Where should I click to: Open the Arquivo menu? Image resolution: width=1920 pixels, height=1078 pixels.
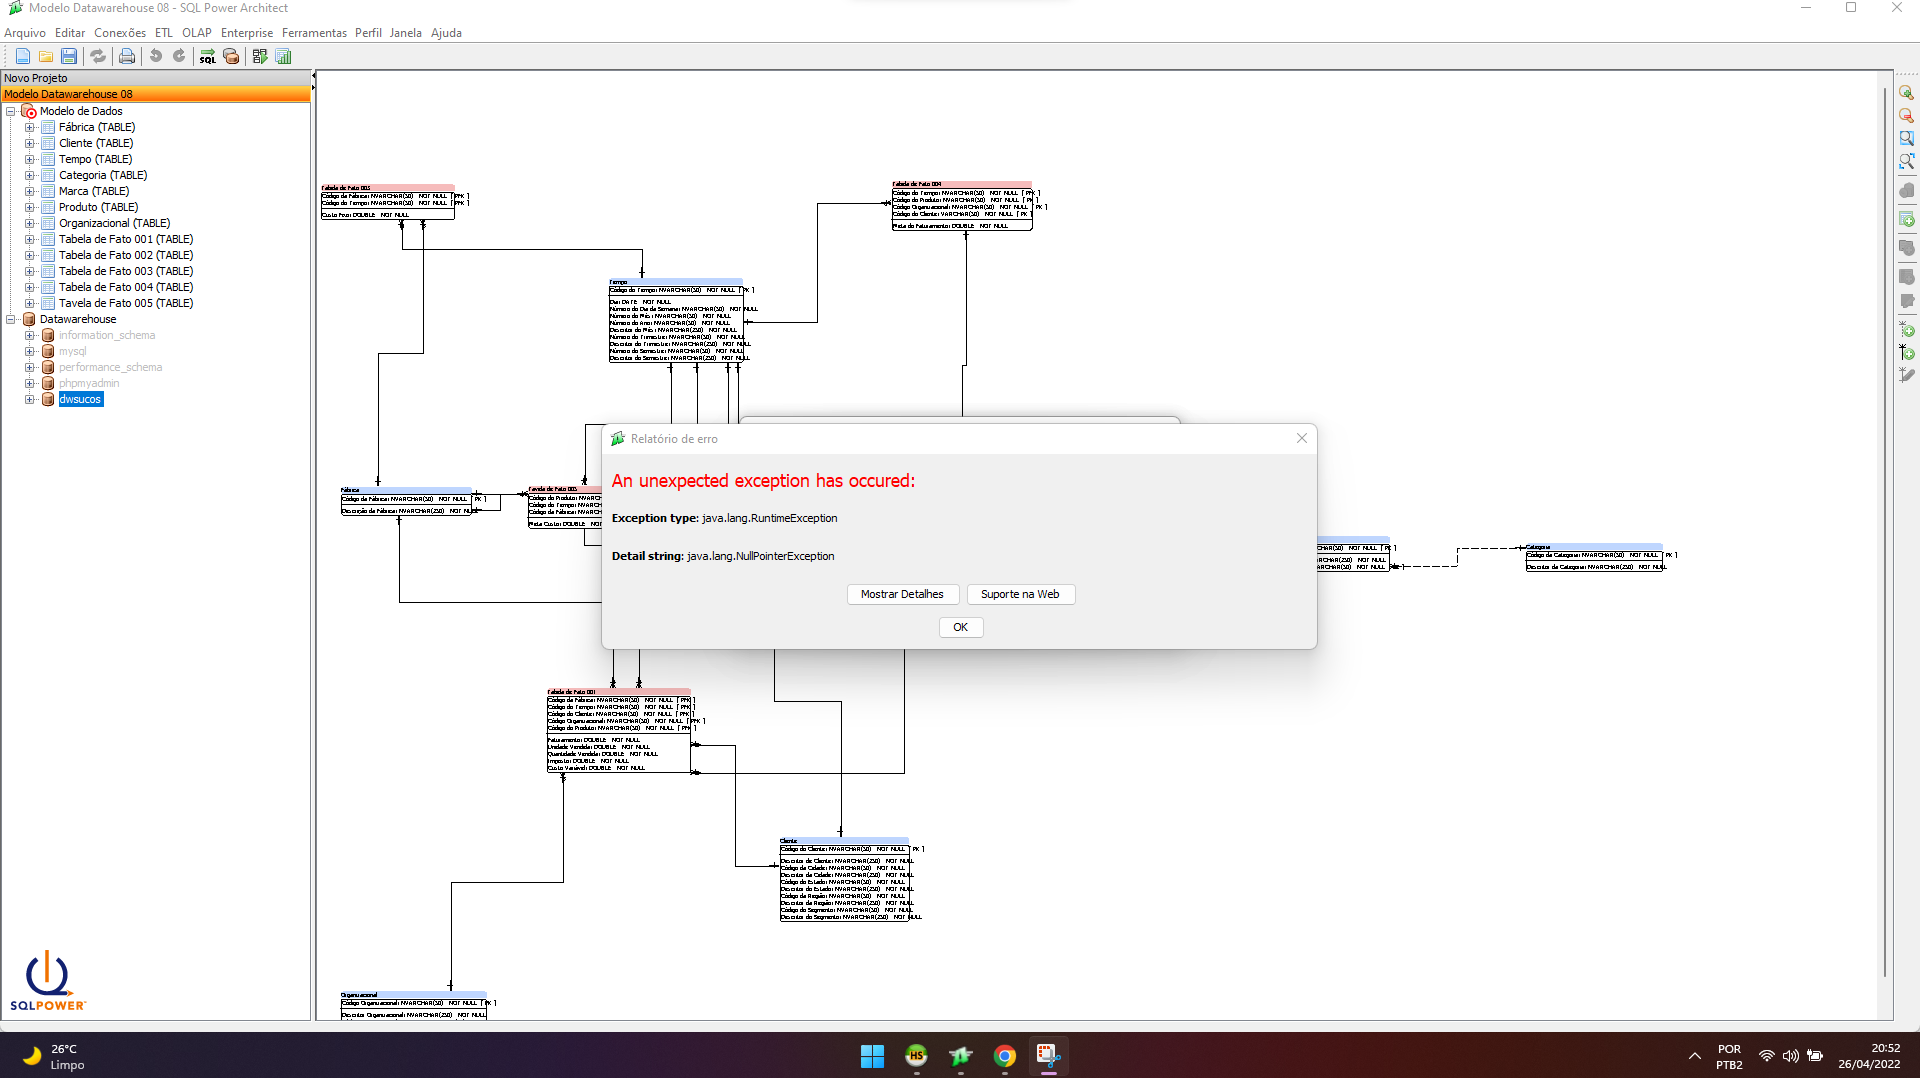25,33
